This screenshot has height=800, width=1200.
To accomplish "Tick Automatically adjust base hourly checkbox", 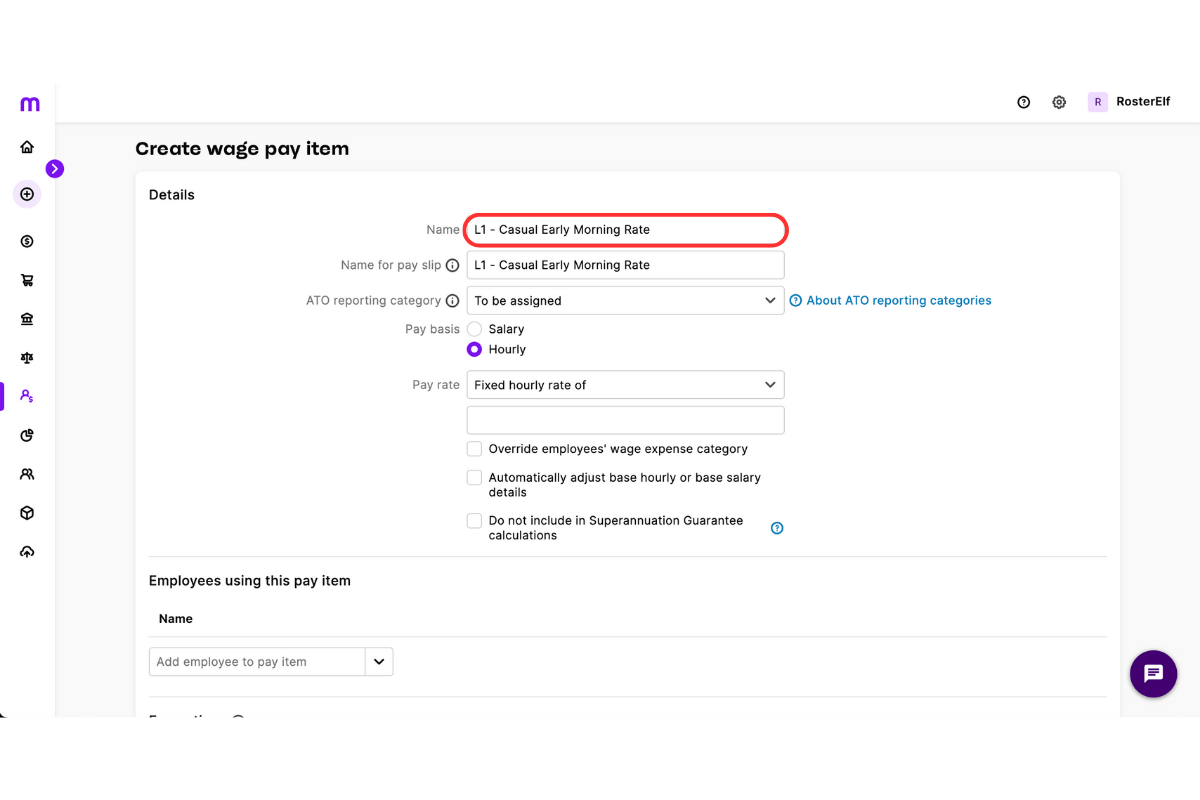I will pyautogui.click(x=475, y=478).
